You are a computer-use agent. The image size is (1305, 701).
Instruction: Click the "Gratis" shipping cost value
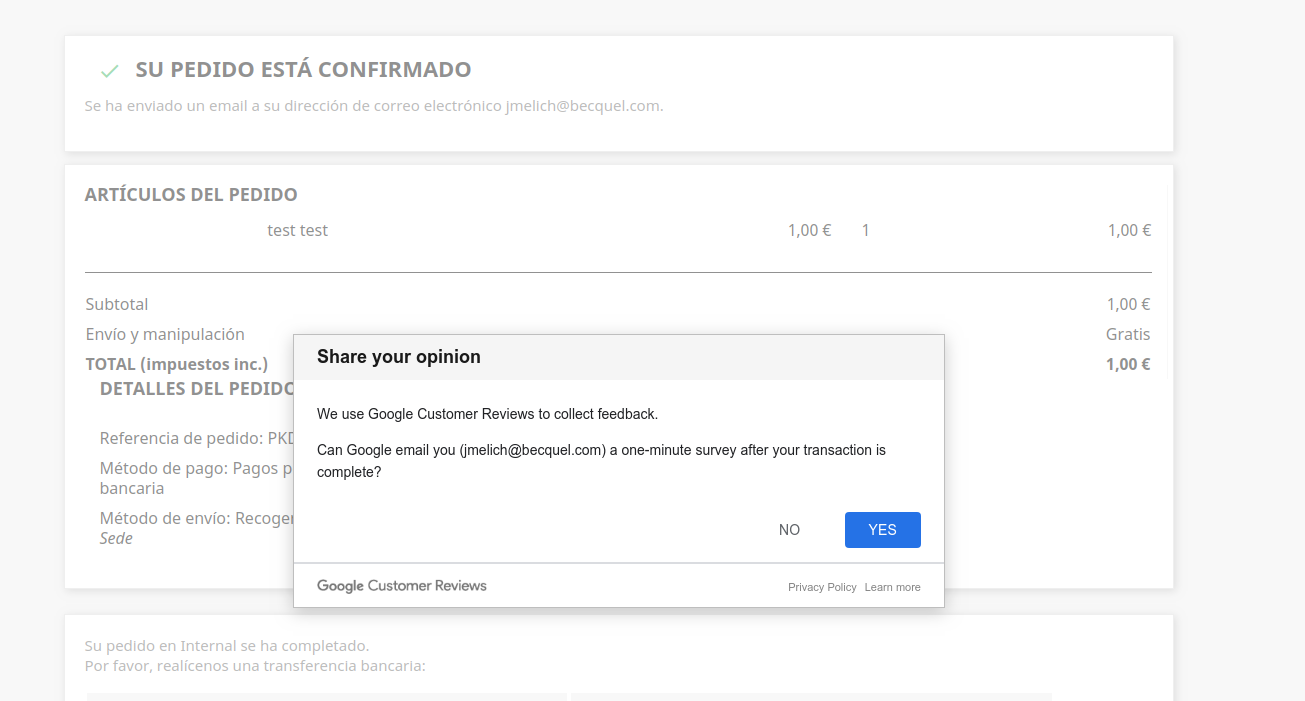pyautogui.click(x=1128, y=335)
